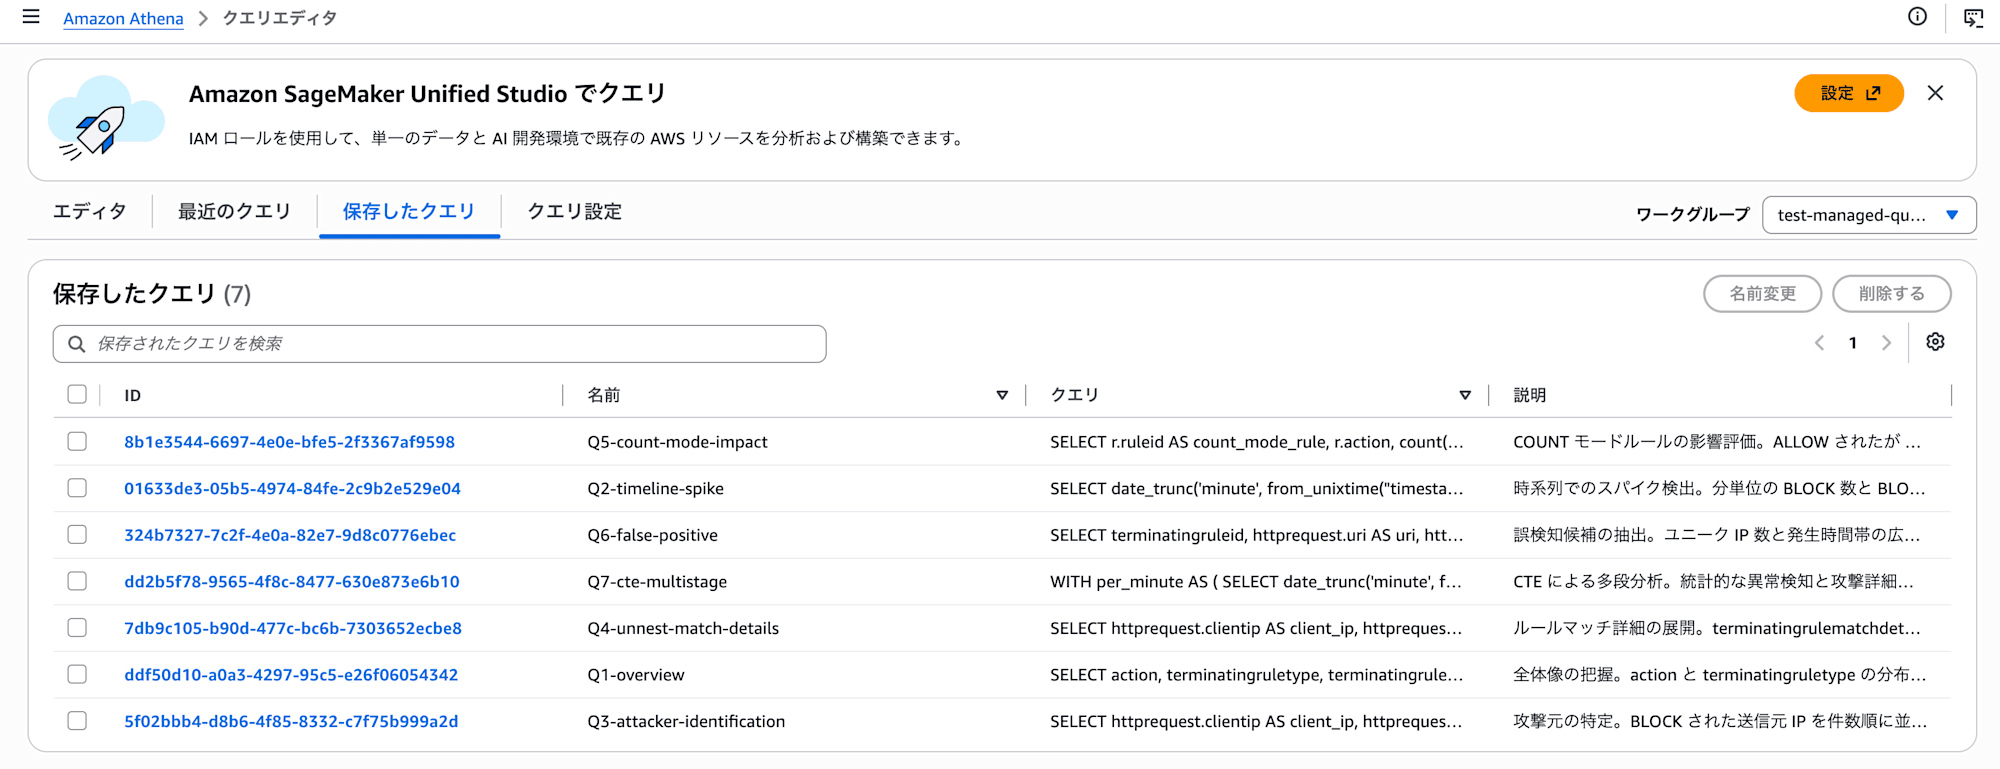Viewport: 2000px width, 769px height.
Task: Check the box for Q2-timeline-spike
Action: coord(77,488)
